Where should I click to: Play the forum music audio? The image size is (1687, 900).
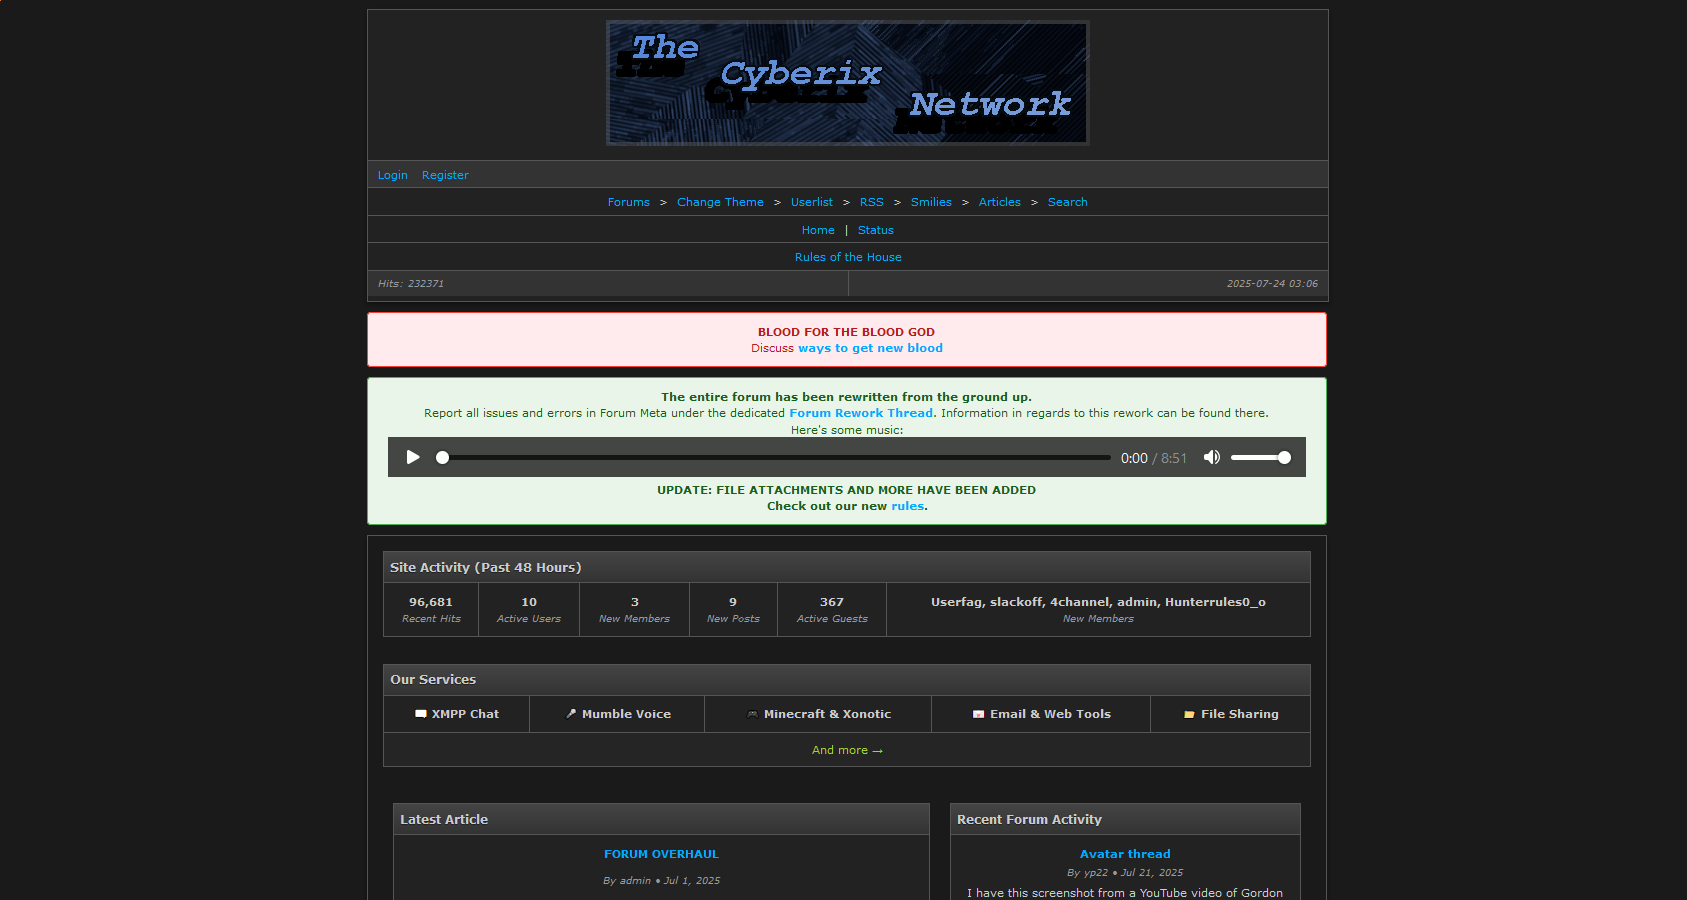point(413,457)
